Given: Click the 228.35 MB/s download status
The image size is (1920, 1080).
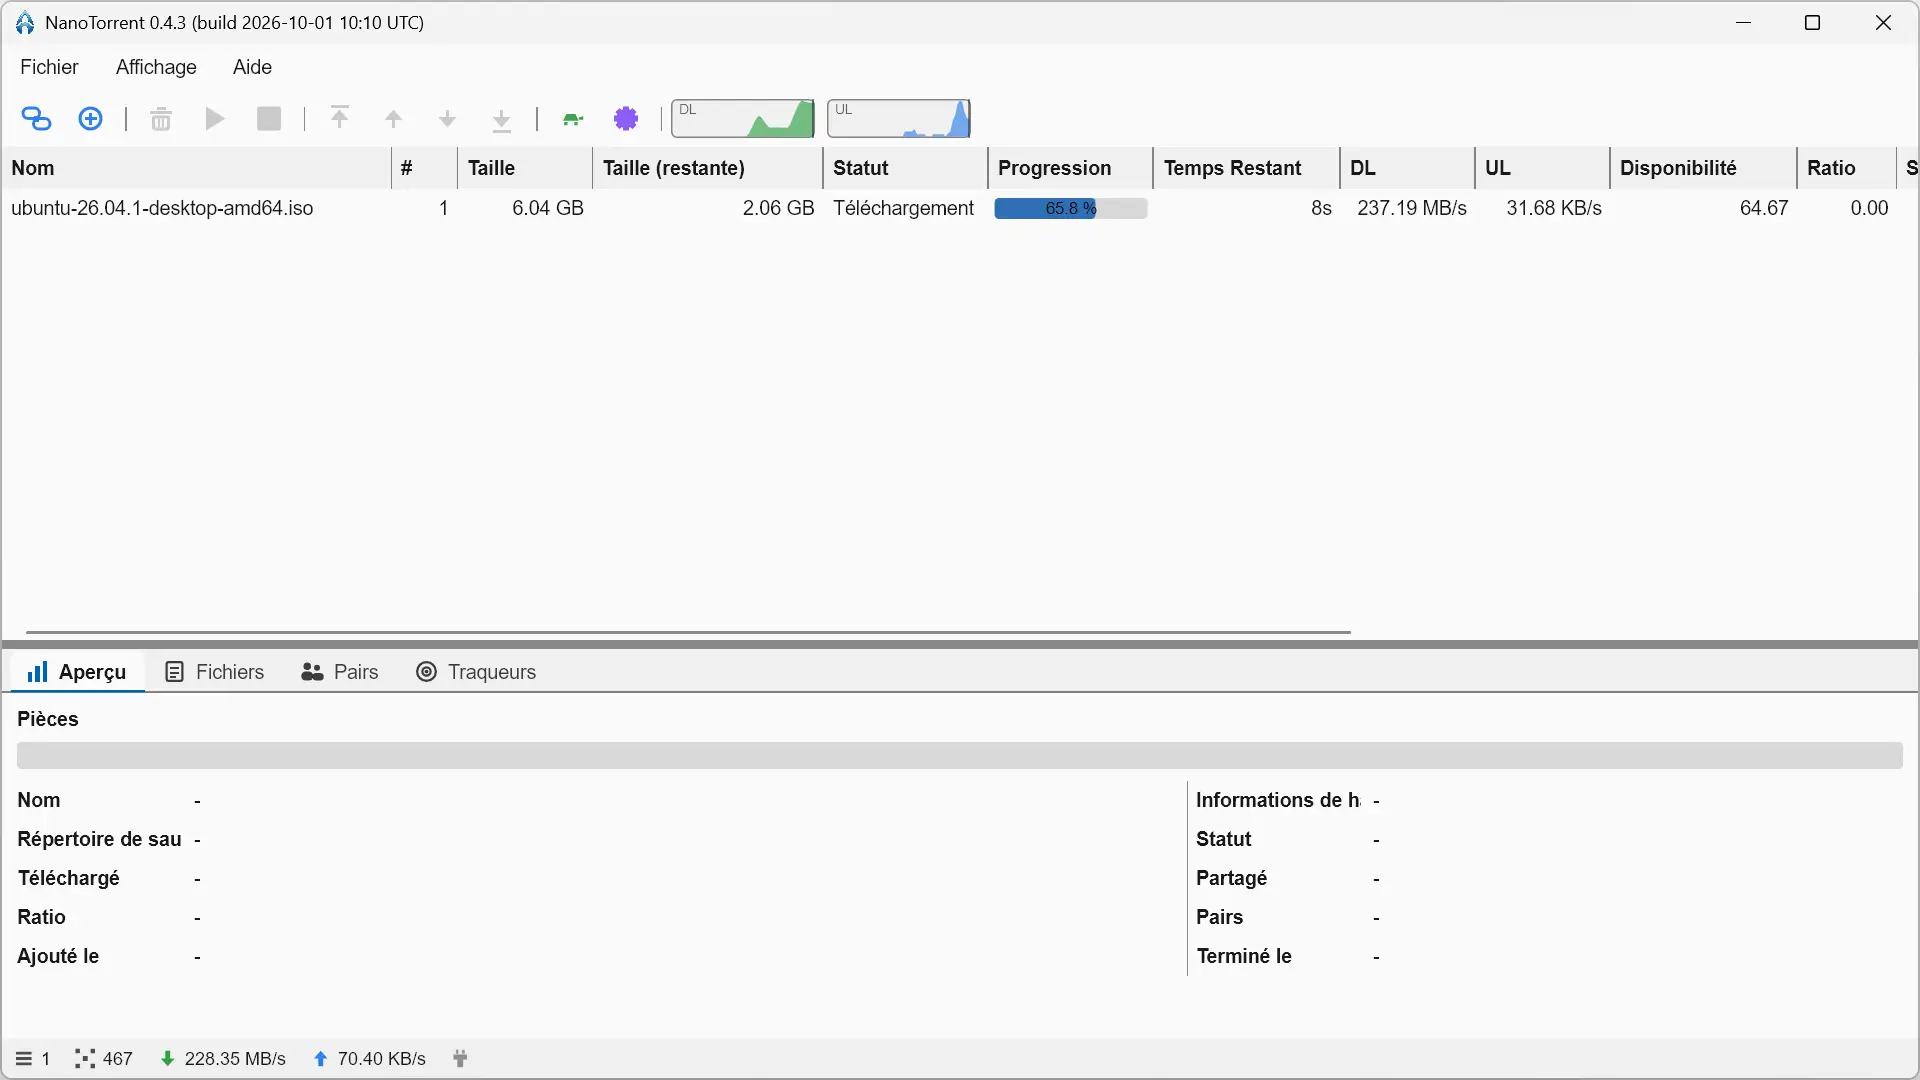Looking at the screenshot, I should pyautogui.click(x=224, y=1059).
